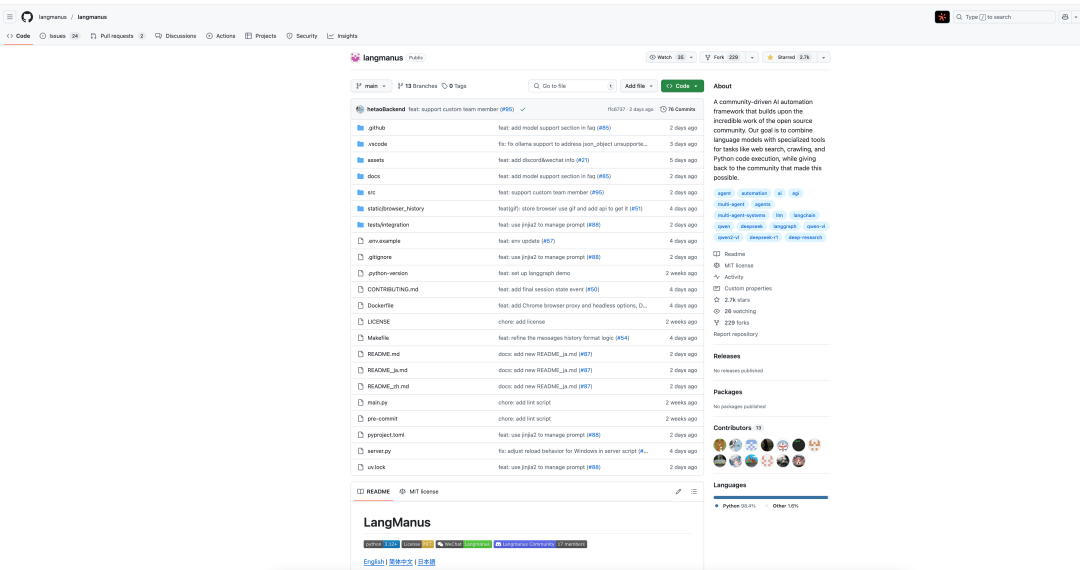Viewport: 1080px width, 570px height.
Task: Open the pyproject.toml file
Action: [x=386, y=435]
